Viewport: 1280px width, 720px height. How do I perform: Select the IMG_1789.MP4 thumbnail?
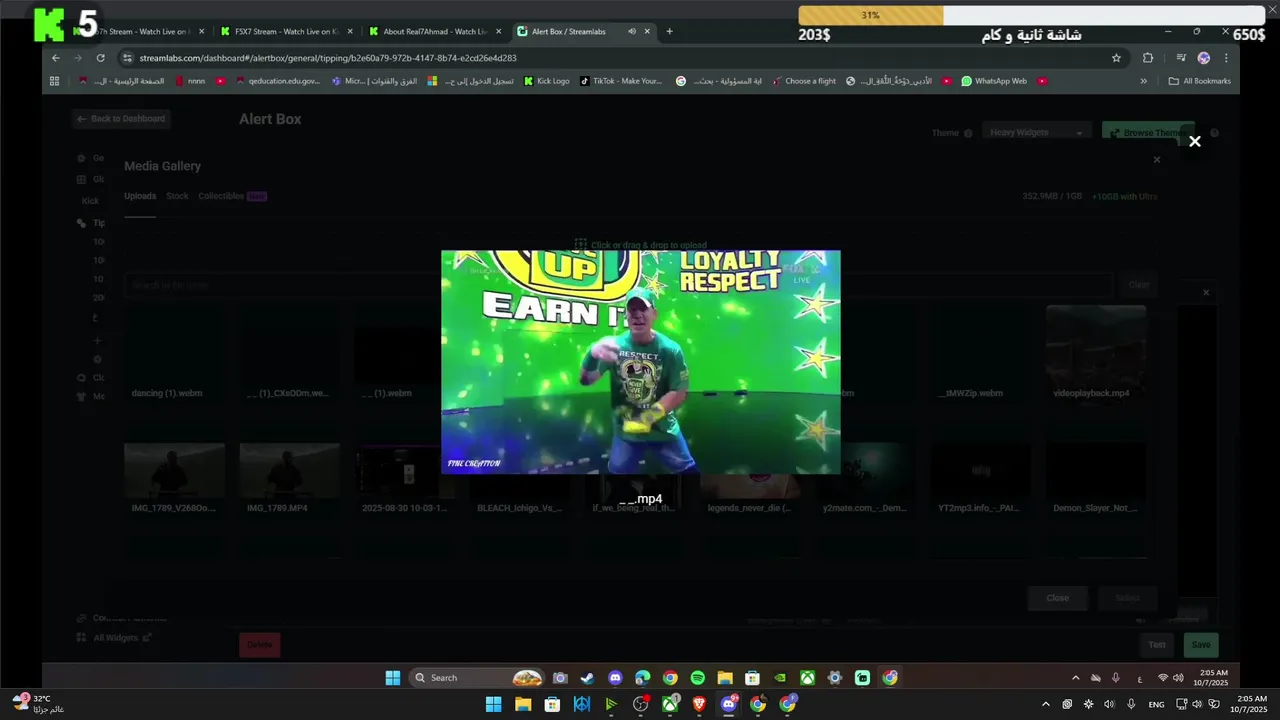click(x=289, y=478)
